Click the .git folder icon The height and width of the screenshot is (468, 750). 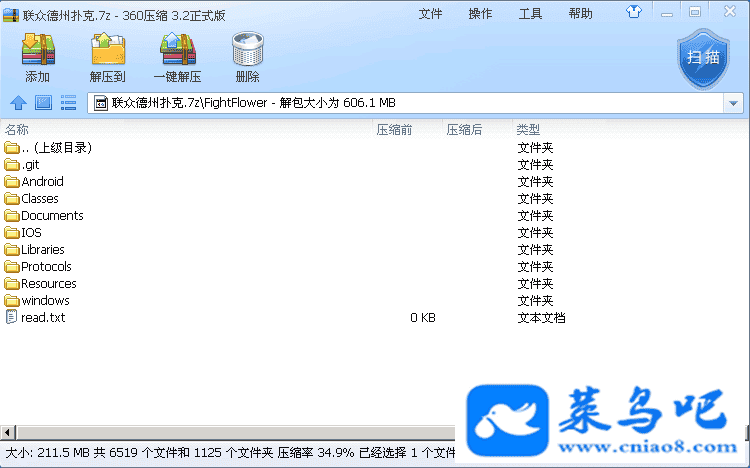[x=12, y=165]
